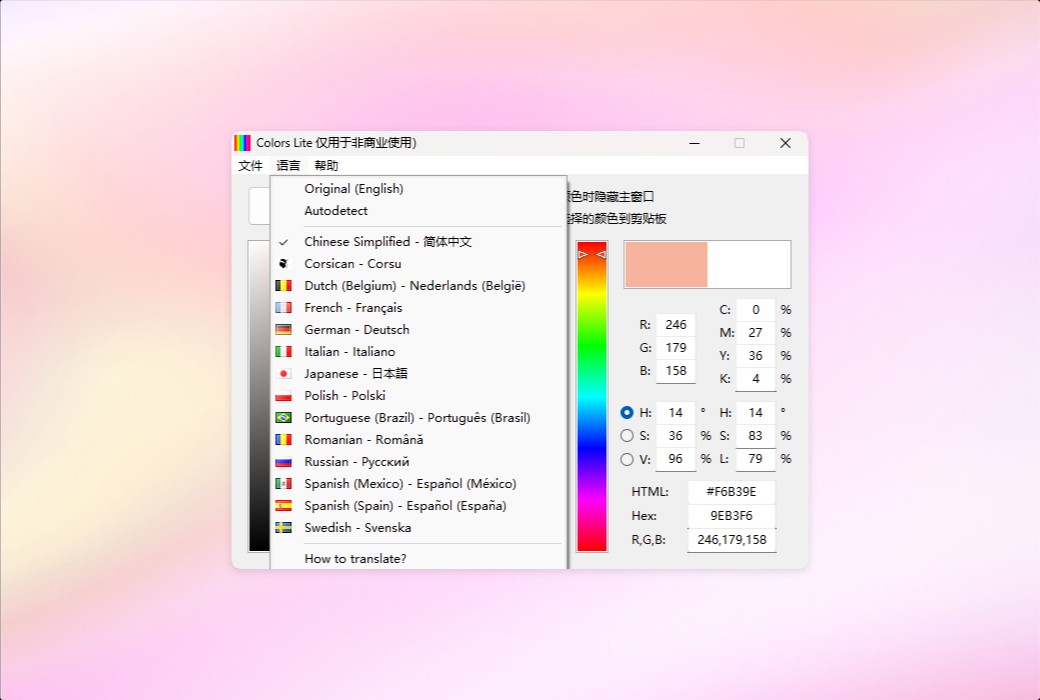Screen dimensions: 1040x700
Task: Click the How to translate link
Action: (354, 560)
